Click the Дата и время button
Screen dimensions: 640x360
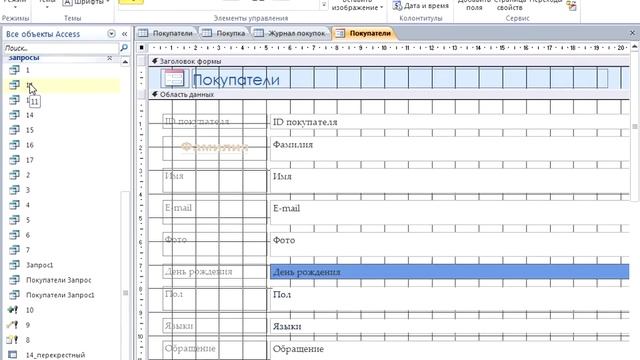pos(421,6)
